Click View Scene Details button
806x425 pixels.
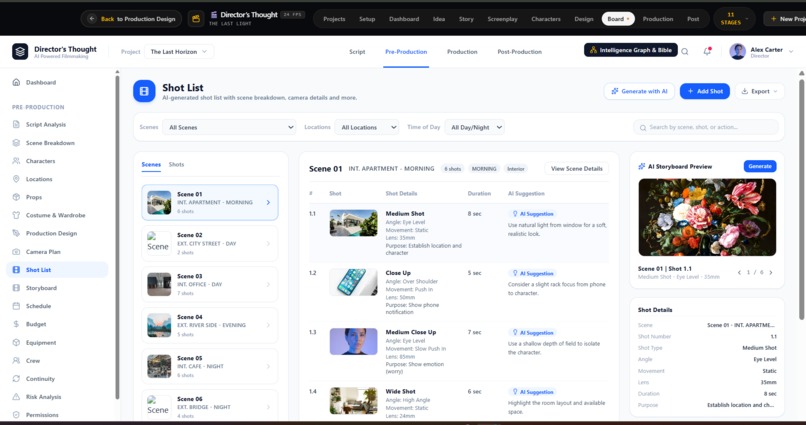point(577,169)
